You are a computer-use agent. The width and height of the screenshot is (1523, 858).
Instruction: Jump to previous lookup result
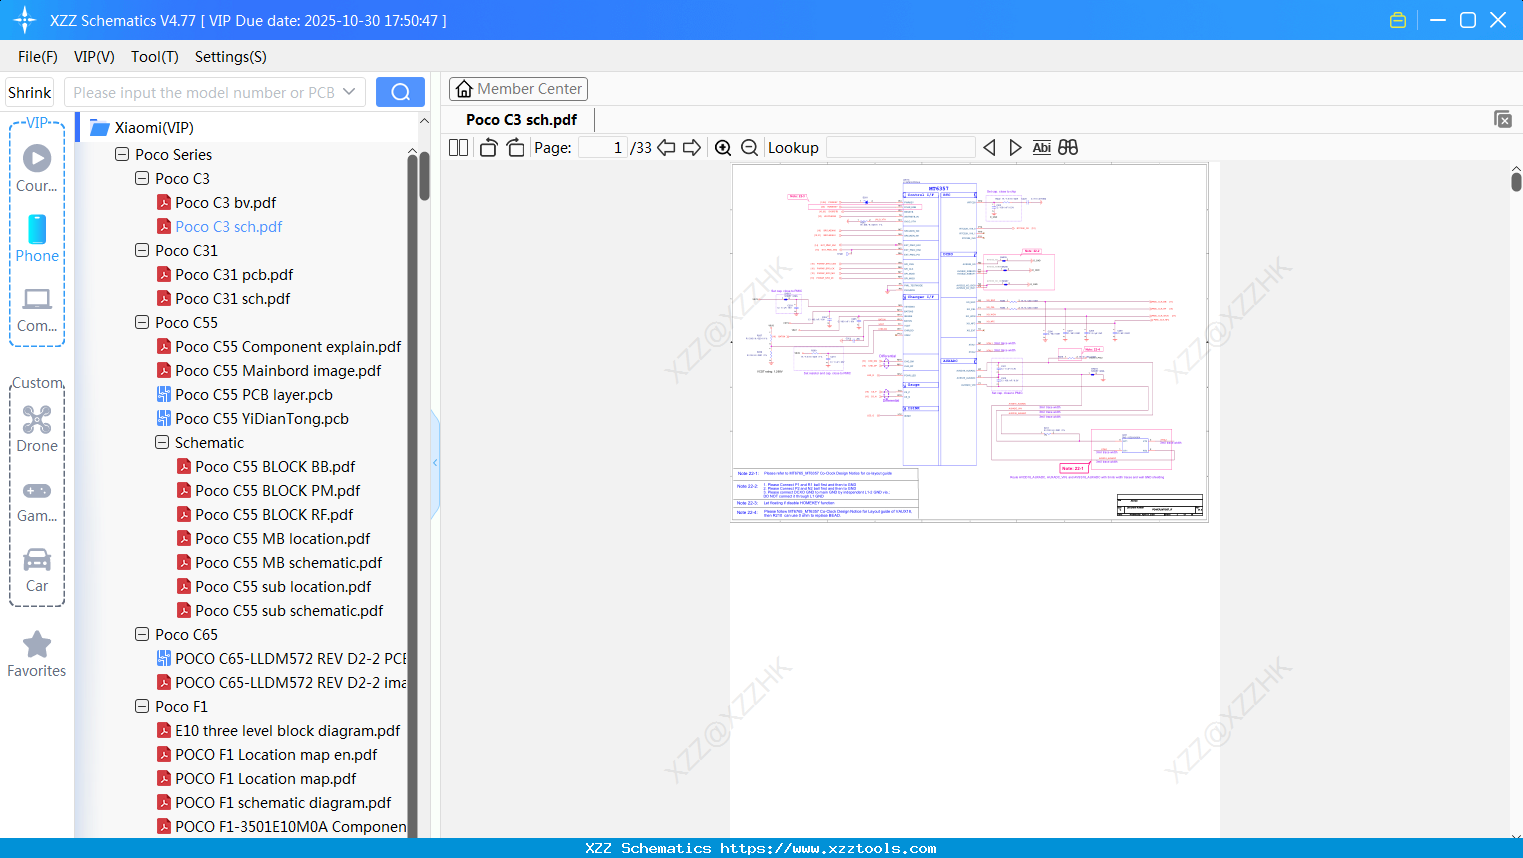tap(989, 148)
